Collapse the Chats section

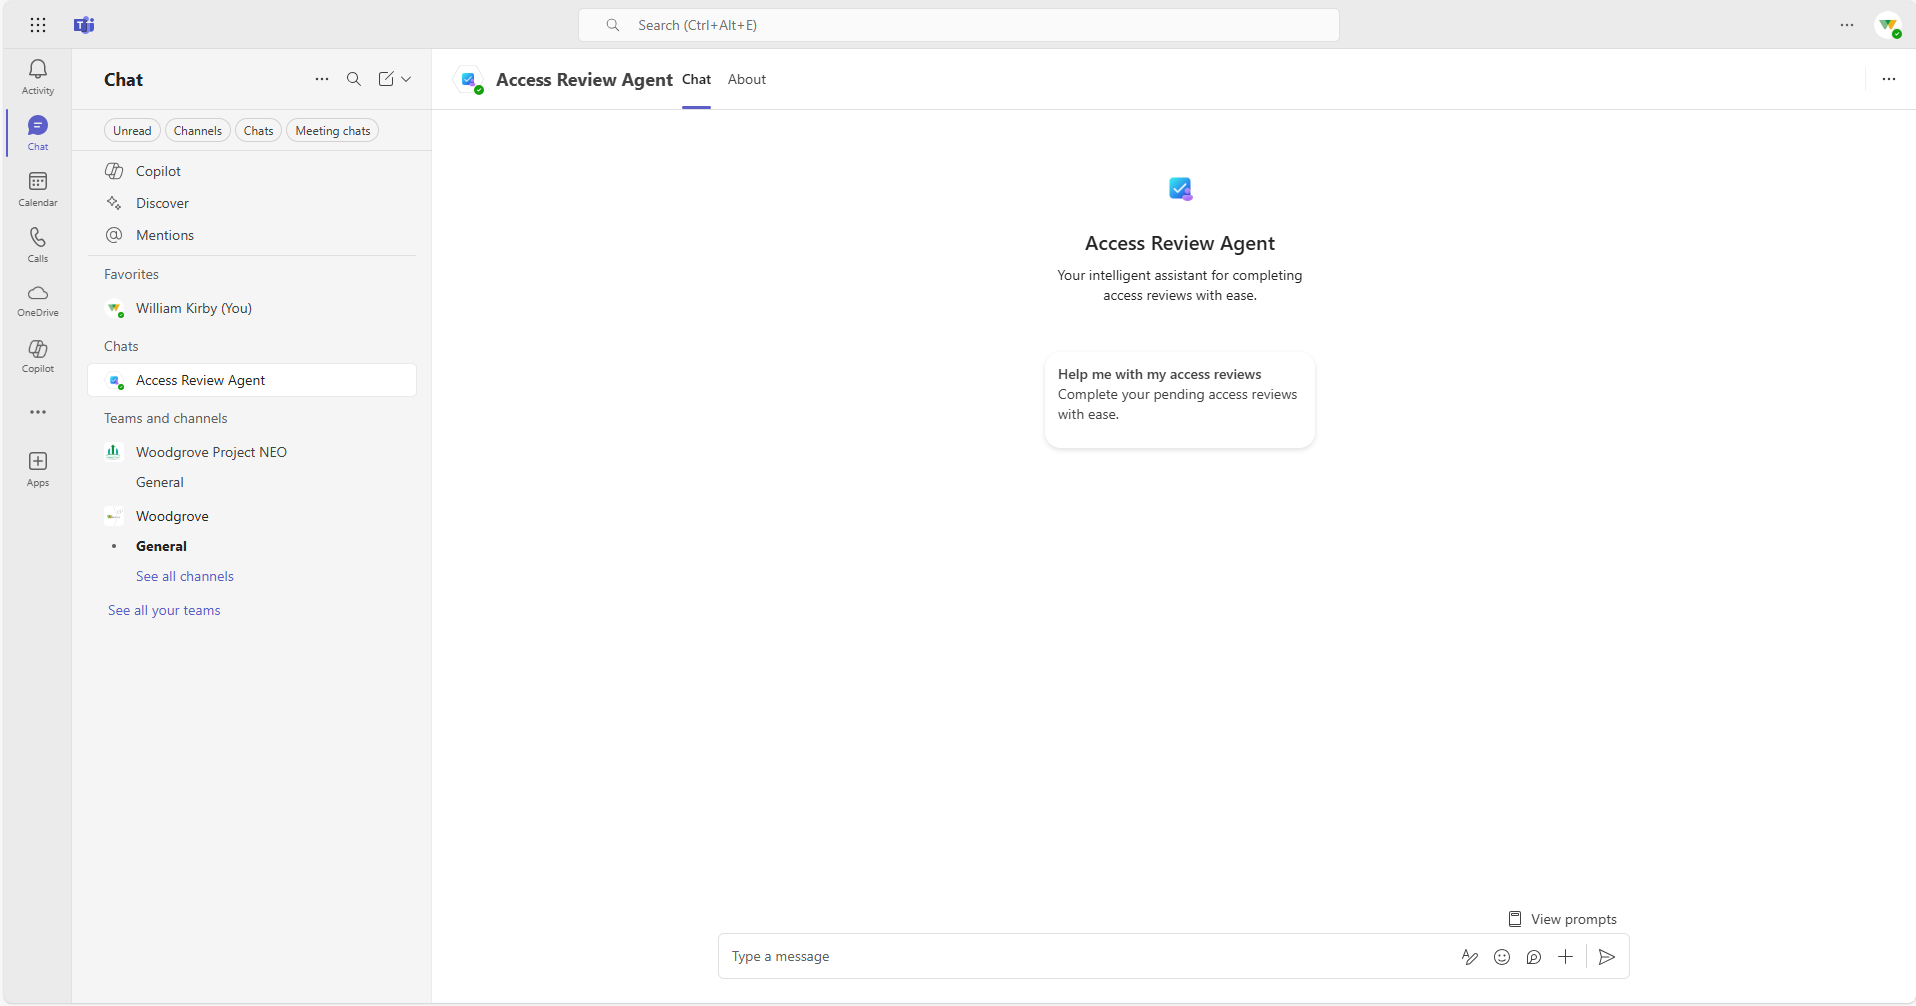(121, 346)
